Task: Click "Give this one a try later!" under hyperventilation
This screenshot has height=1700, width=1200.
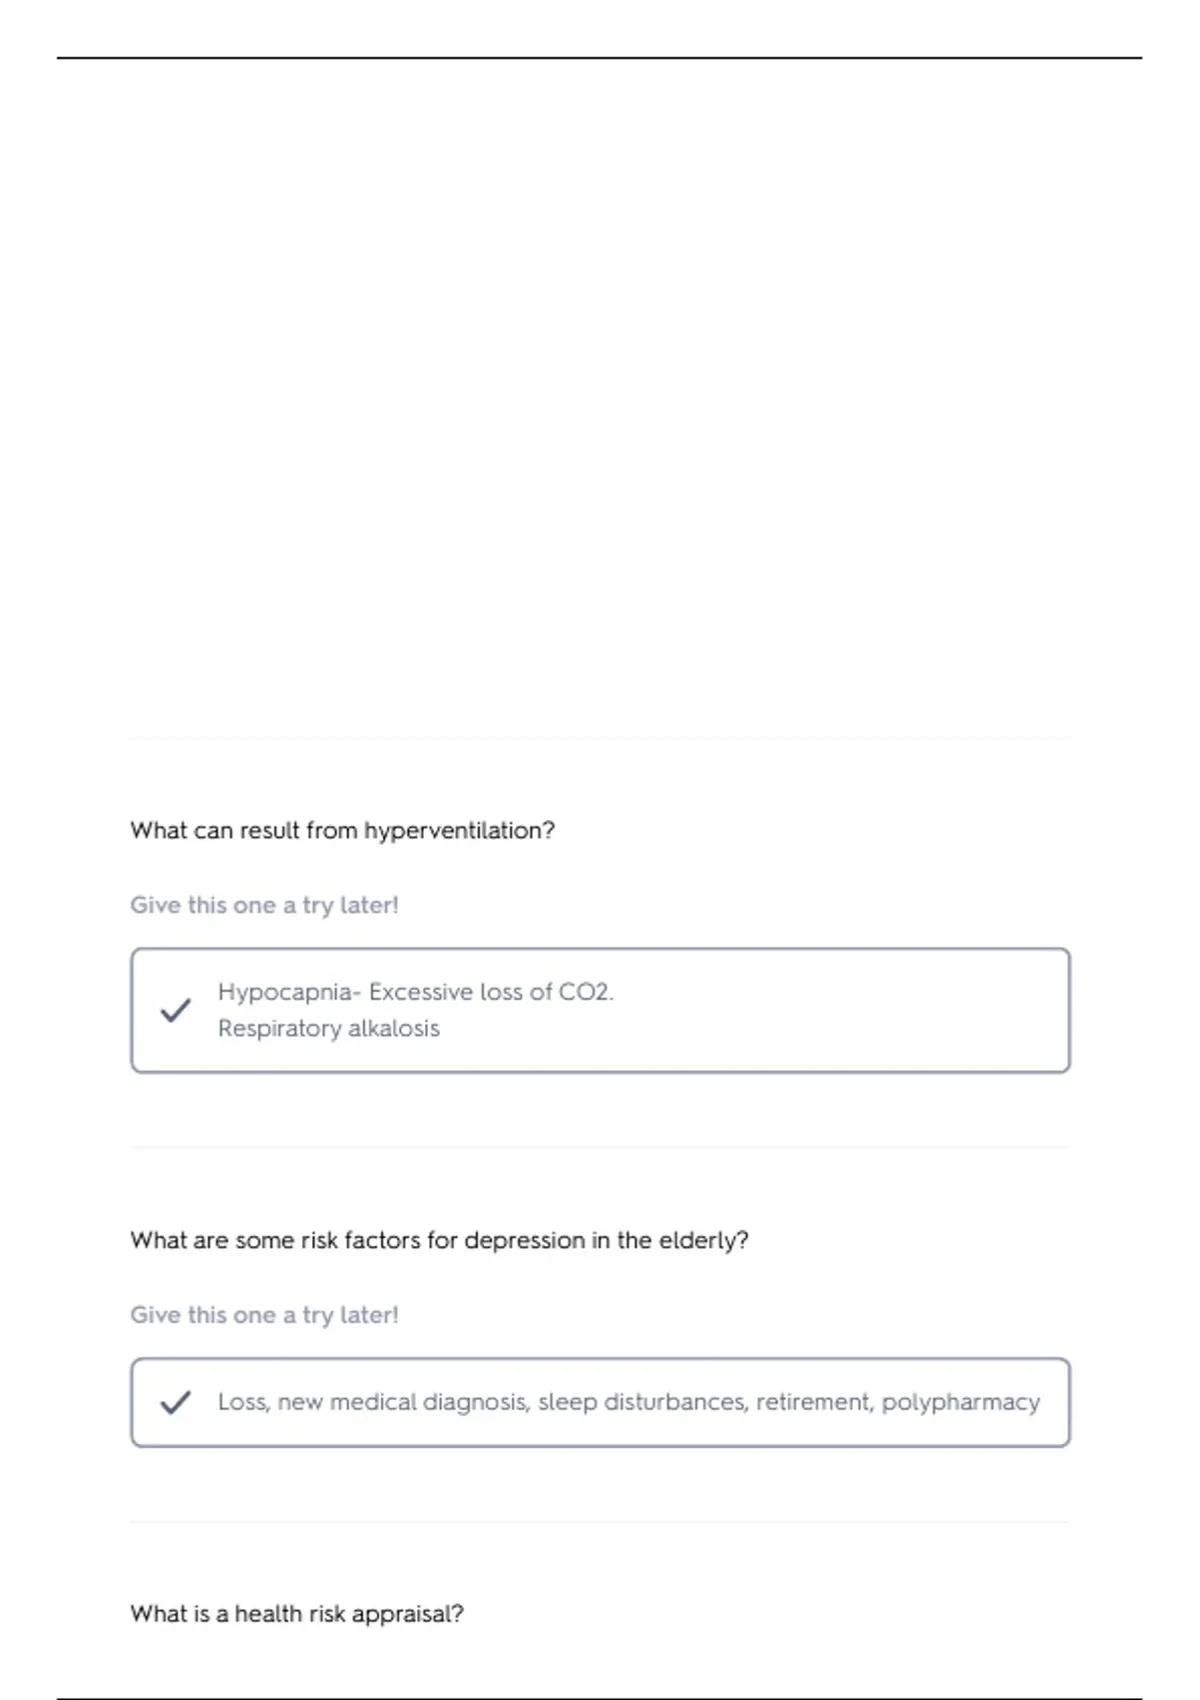Action: [264, 905]
